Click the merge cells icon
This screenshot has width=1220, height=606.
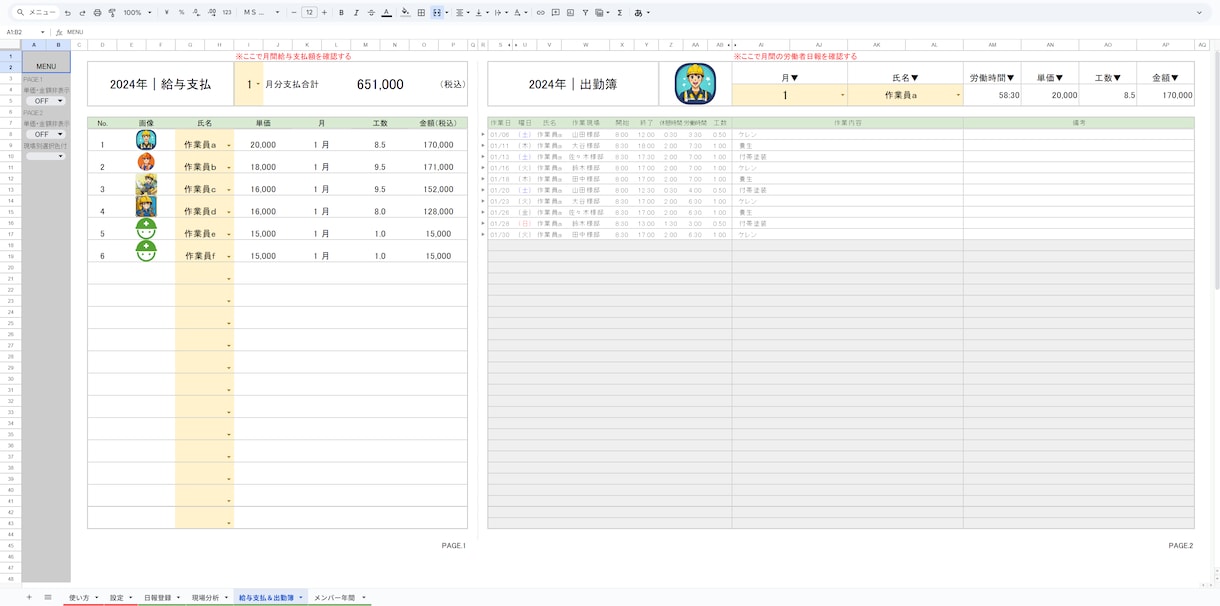pyautogui.click(x=437, y=13)
